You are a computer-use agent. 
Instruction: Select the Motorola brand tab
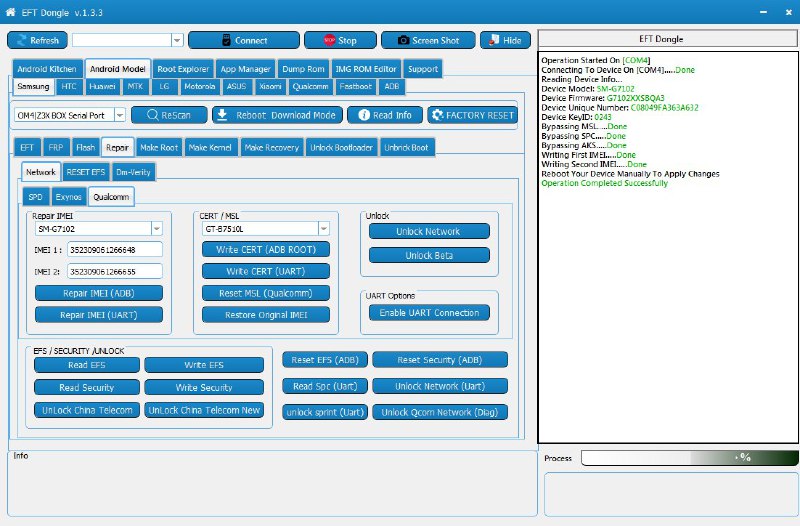pyautogui.click(x=199, y=86)
